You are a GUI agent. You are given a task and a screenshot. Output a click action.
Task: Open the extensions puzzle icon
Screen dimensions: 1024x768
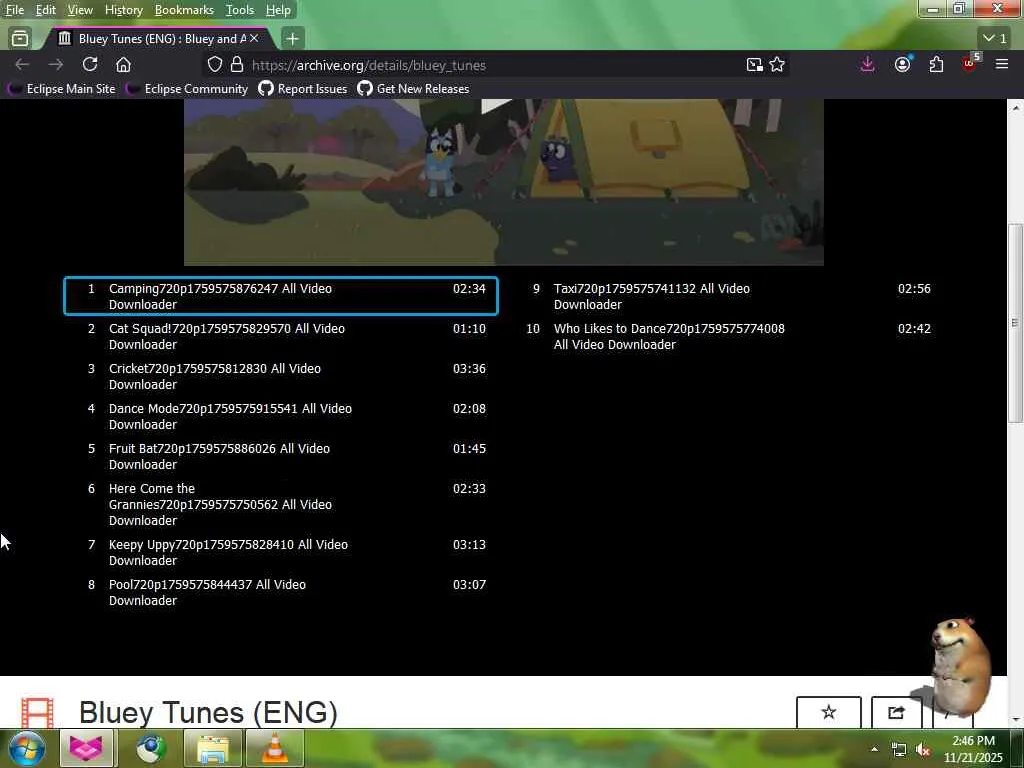tap(936, 64)
